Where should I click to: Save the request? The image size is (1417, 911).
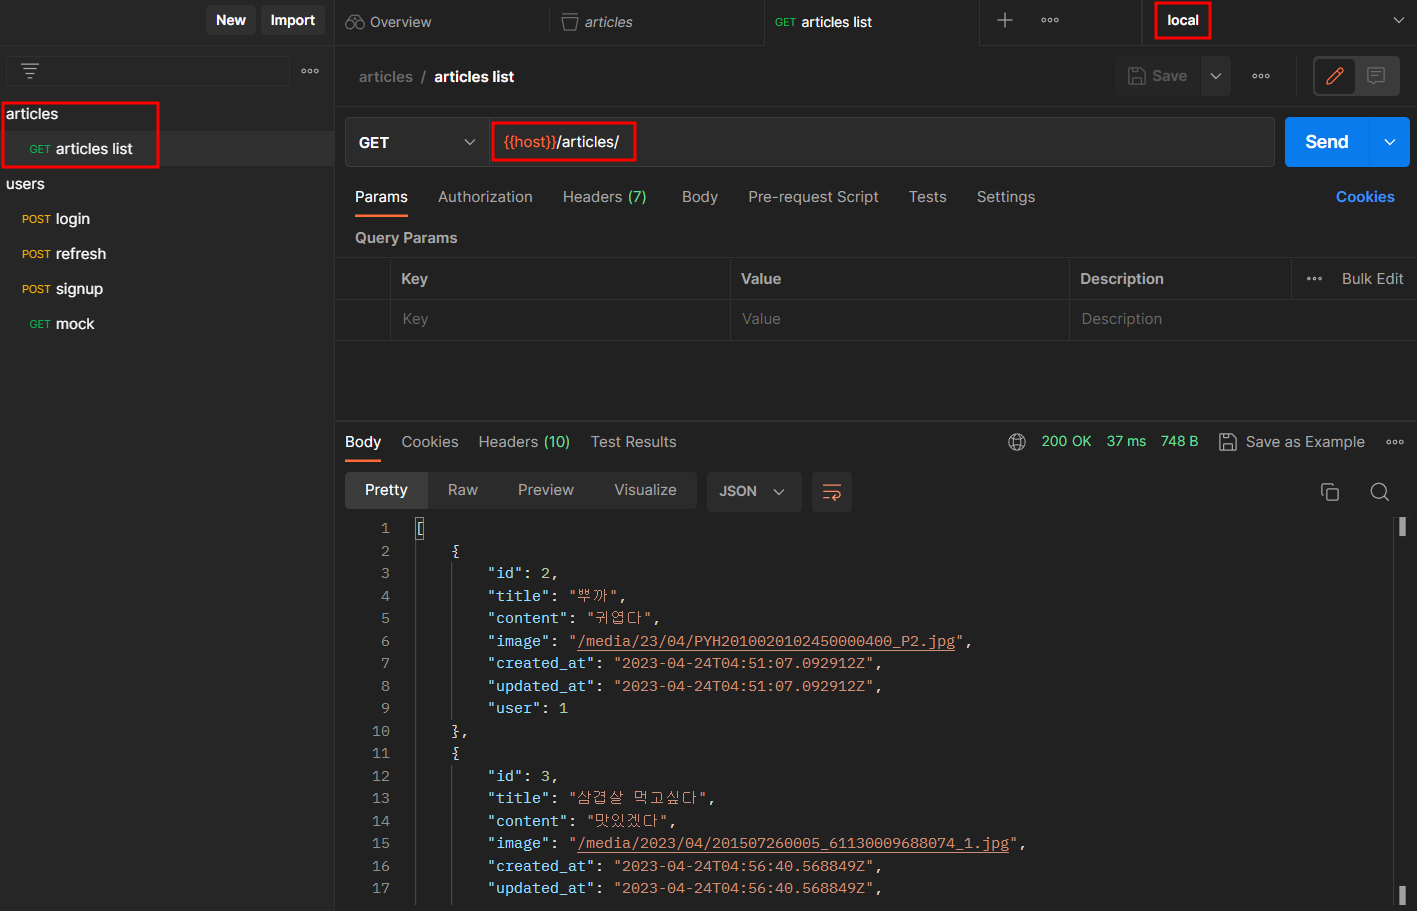pyautogui.click(x=1157, y=76)
